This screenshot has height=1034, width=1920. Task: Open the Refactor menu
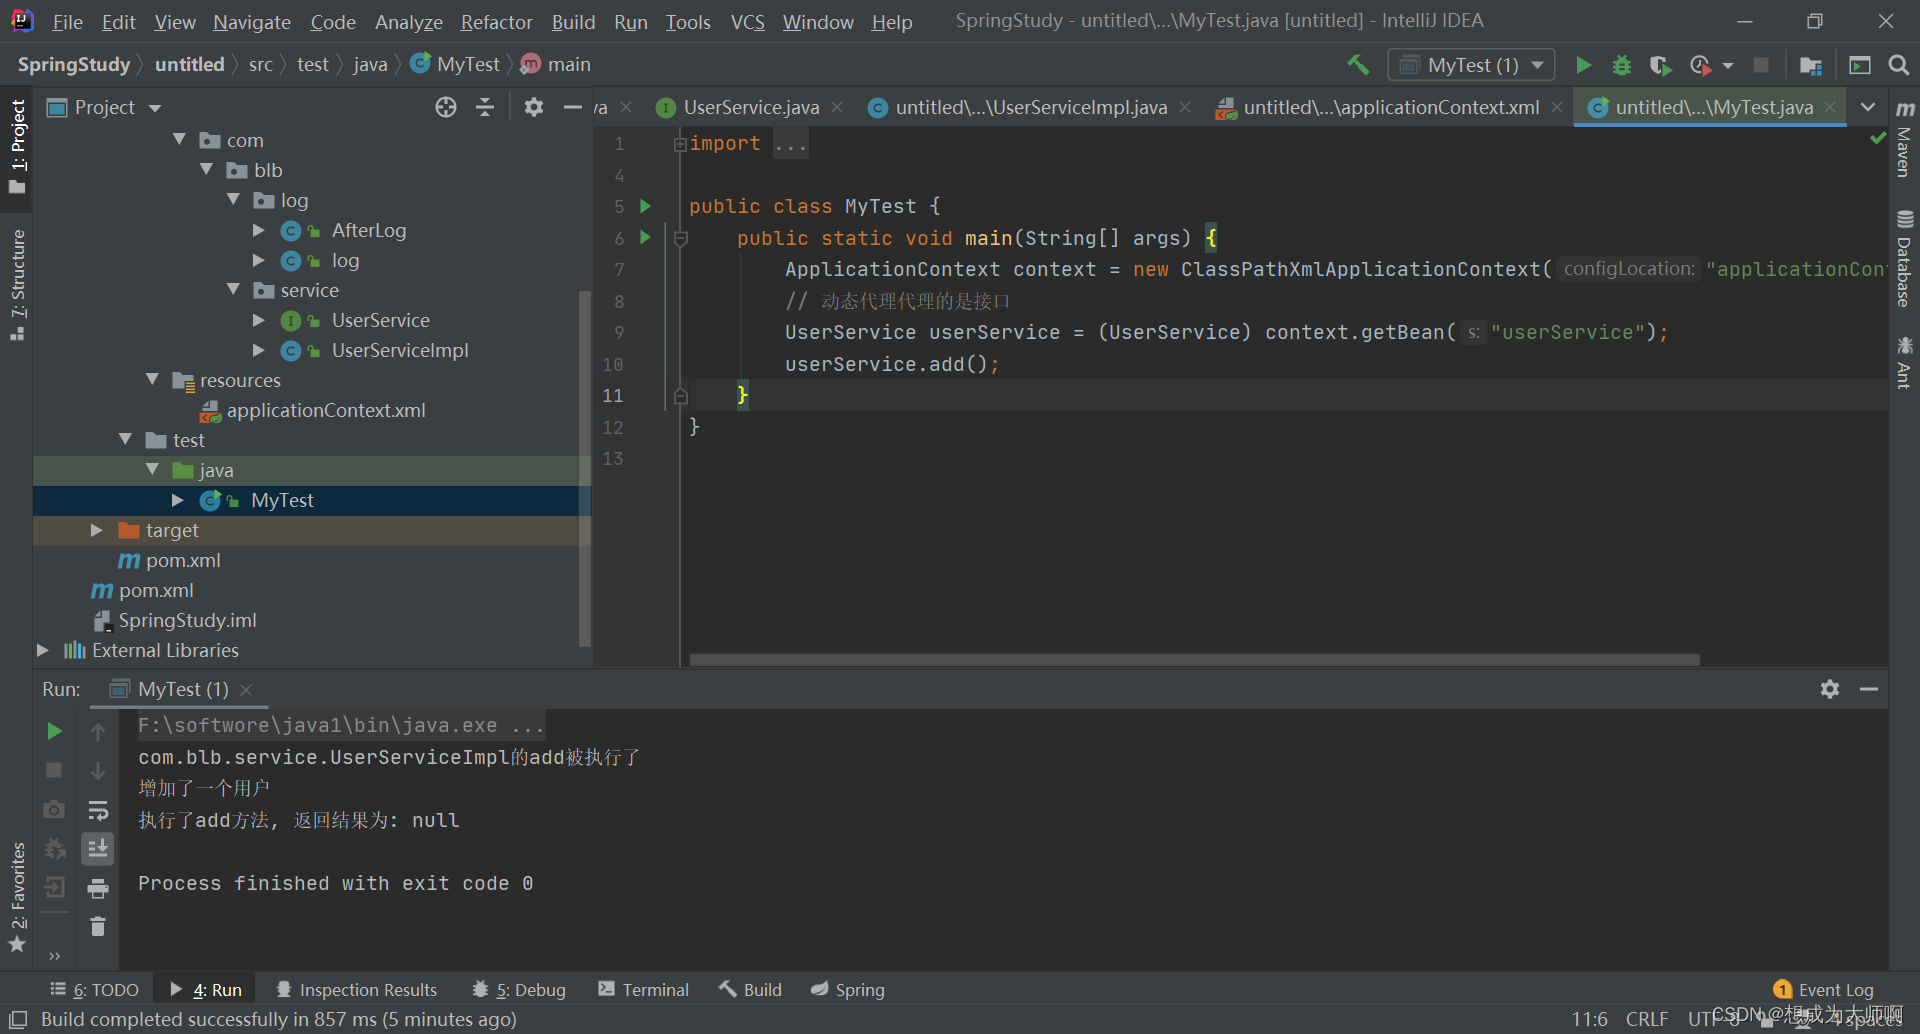(x=496, y=21)
